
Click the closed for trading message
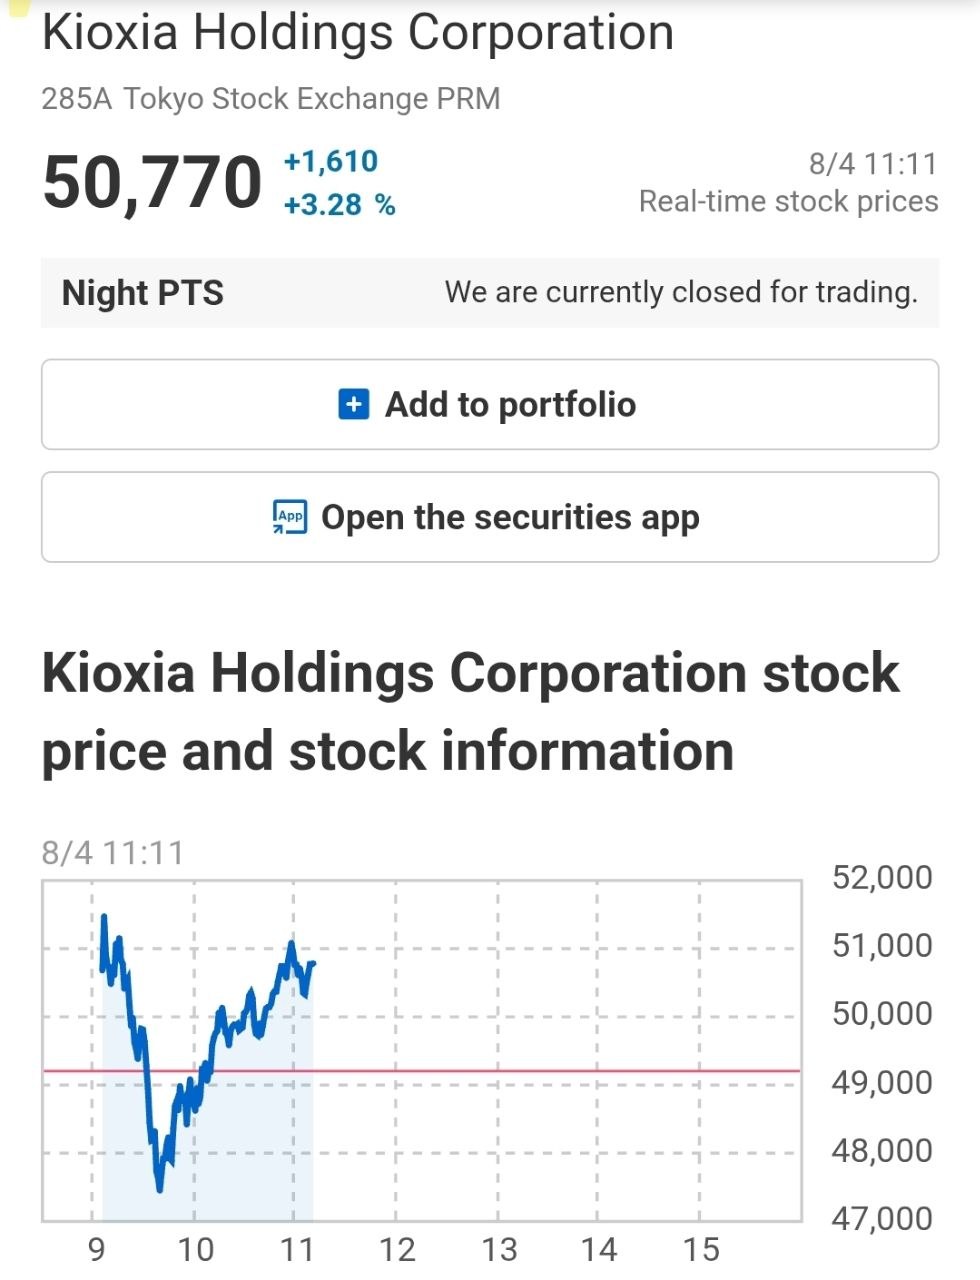point(681,292)
